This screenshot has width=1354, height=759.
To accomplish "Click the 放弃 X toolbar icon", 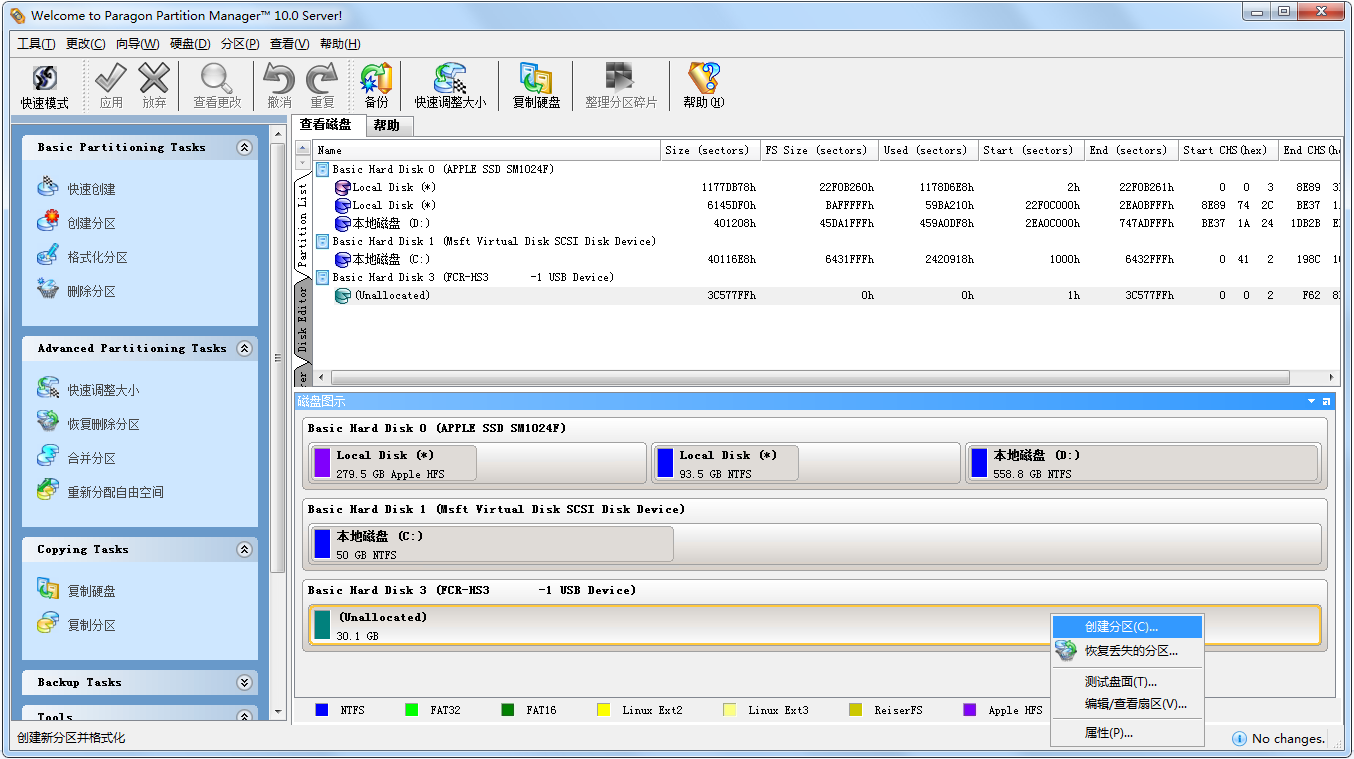I will tap(154, 86).
